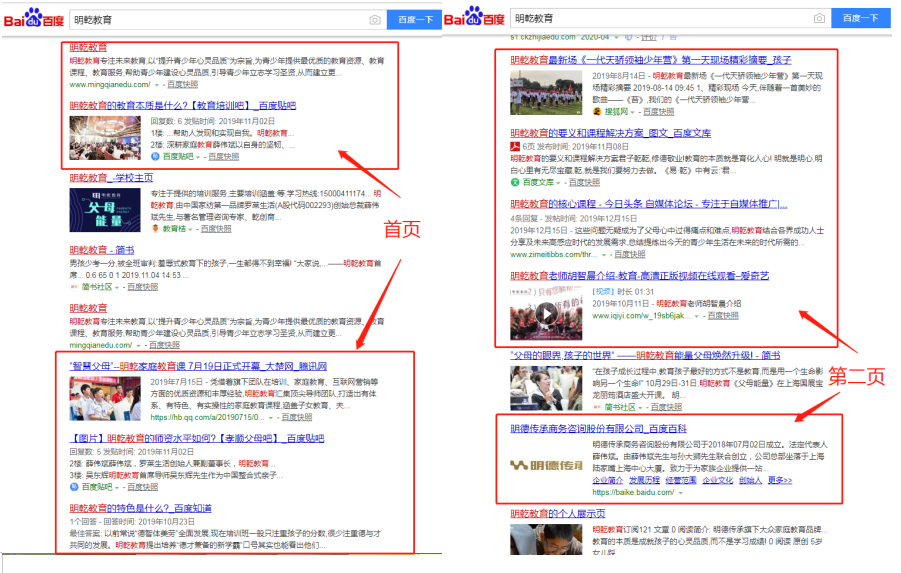
Task: Click the 简书社区 icon on the left page
Action: (74, 287)
